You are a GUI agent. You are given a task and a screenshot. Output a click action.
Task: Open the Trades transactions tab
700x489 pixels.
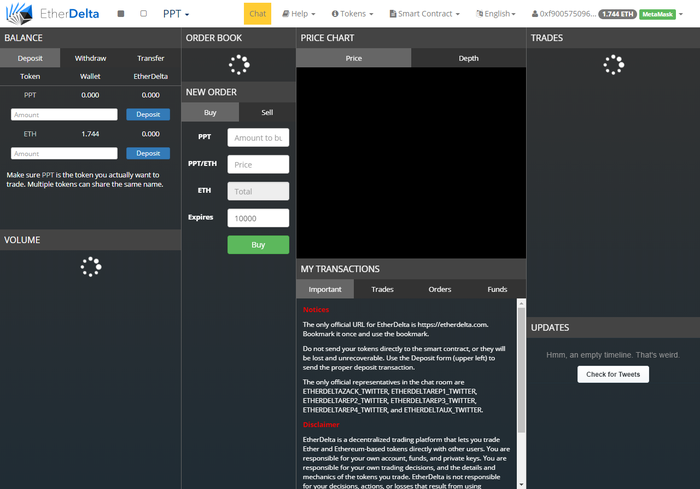point(383,289)
